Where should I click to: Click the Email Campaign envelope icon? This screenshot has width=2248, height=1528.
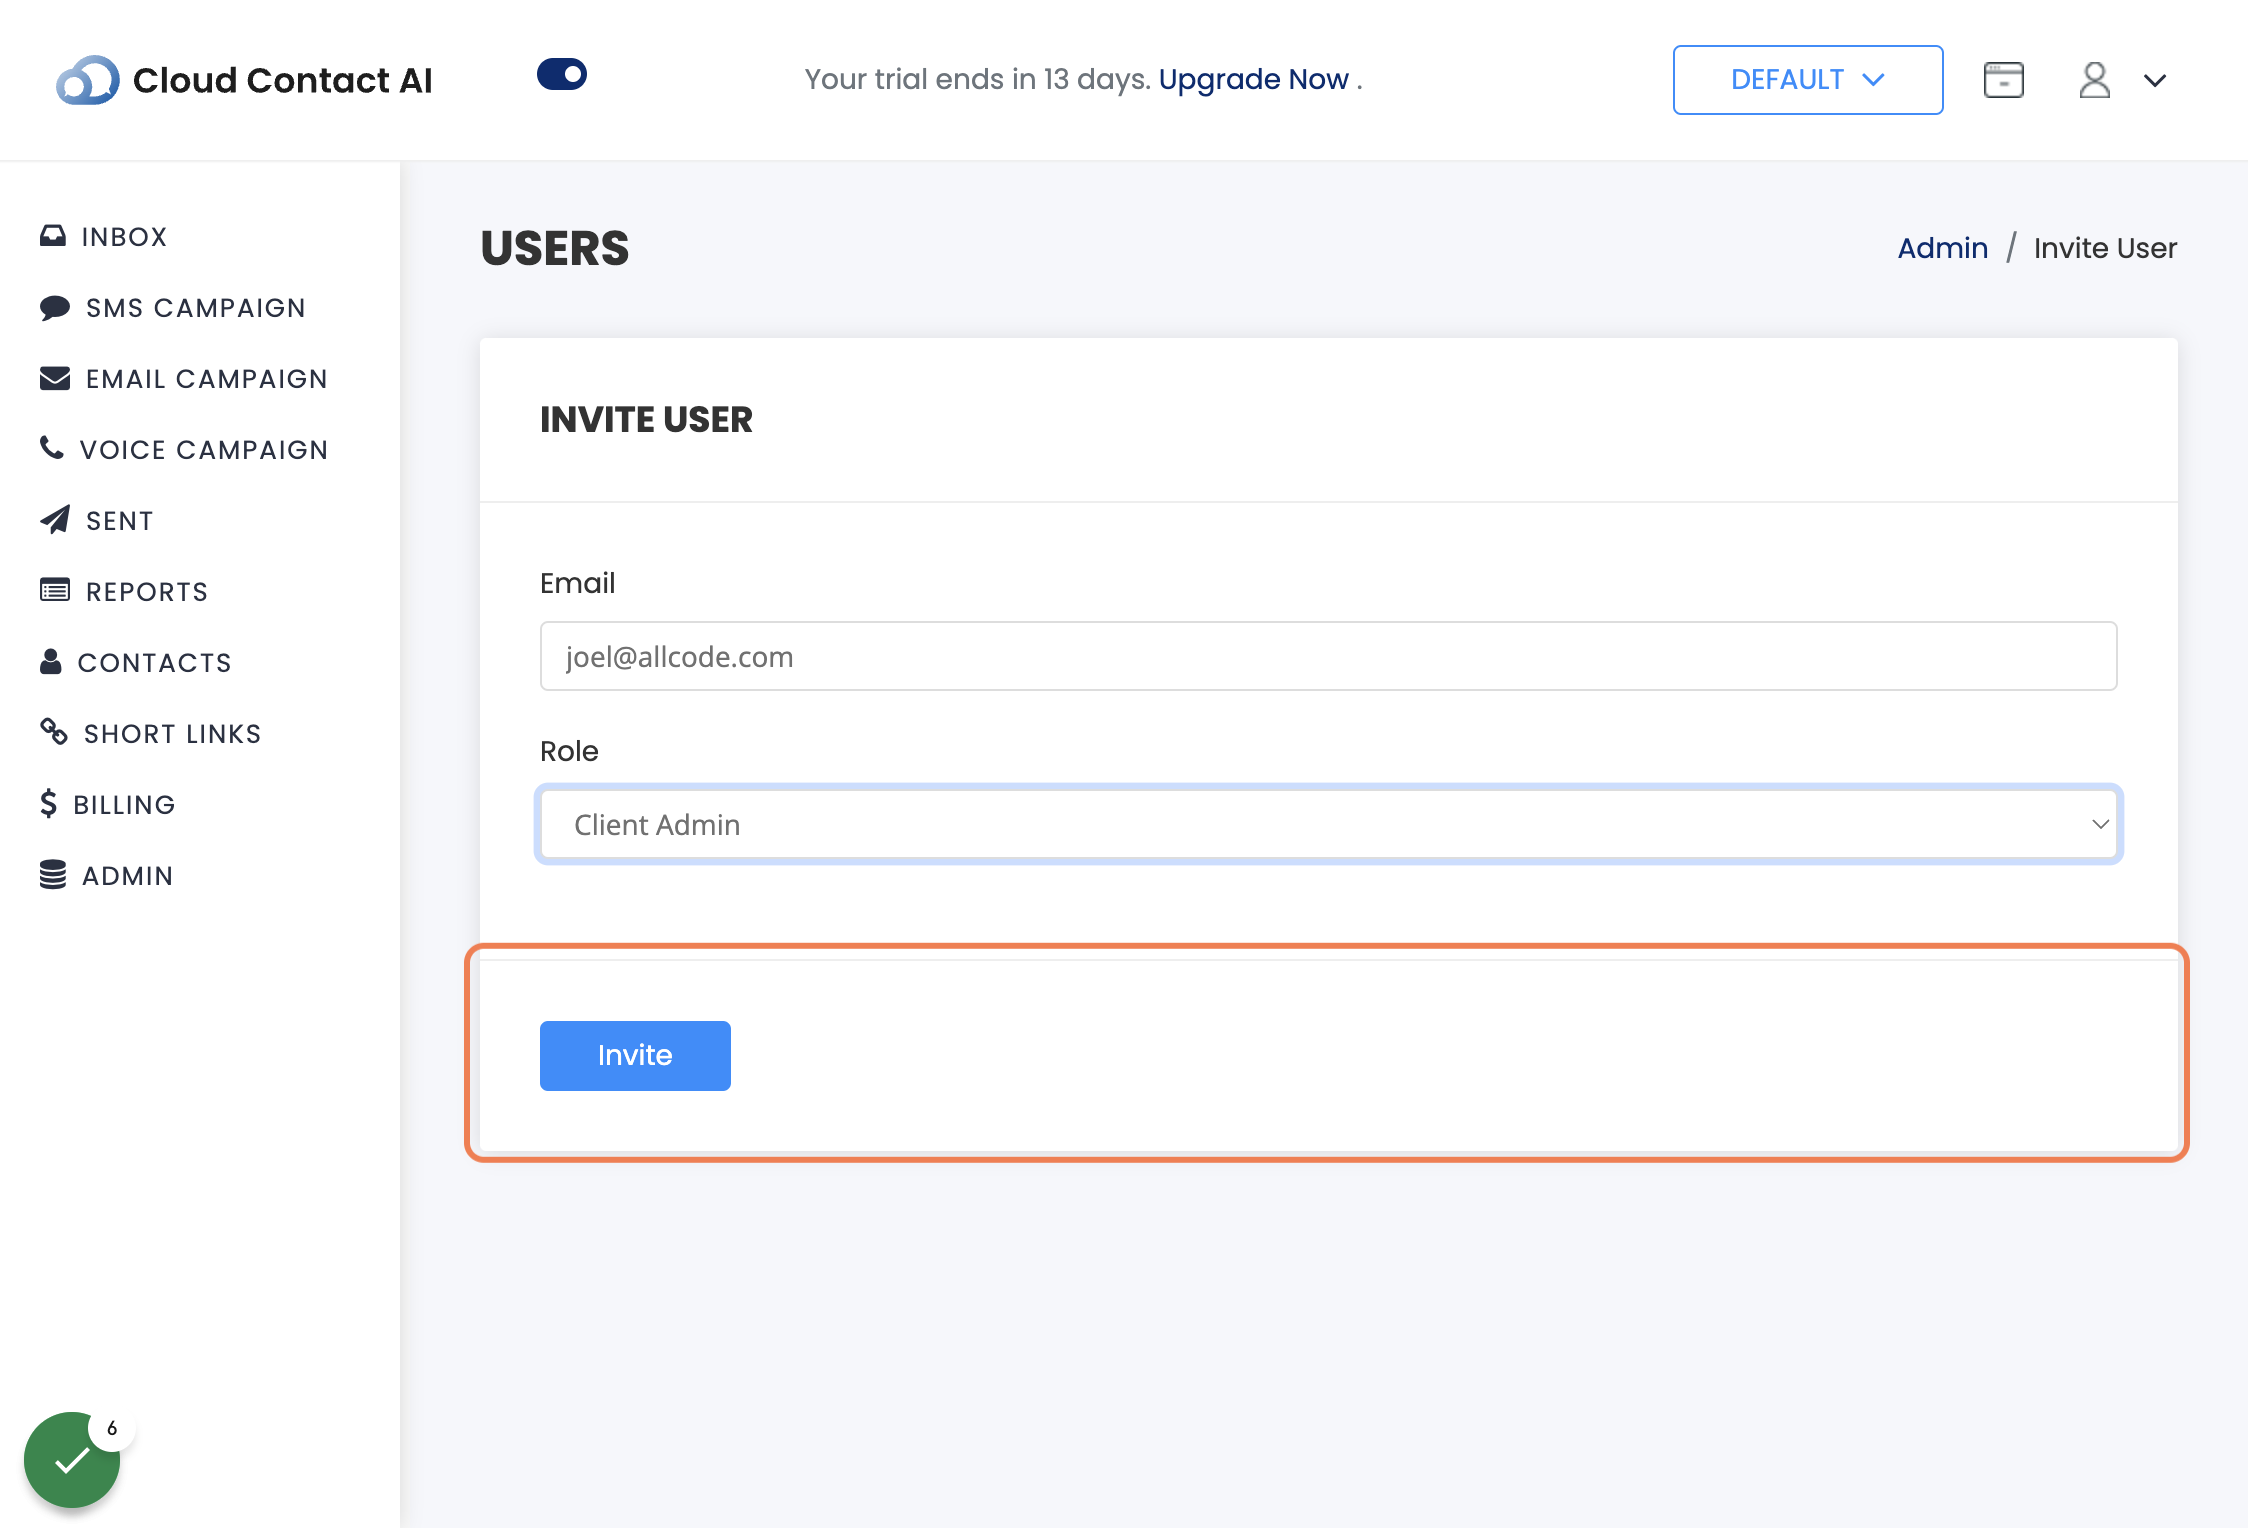(x=55, y=378)
